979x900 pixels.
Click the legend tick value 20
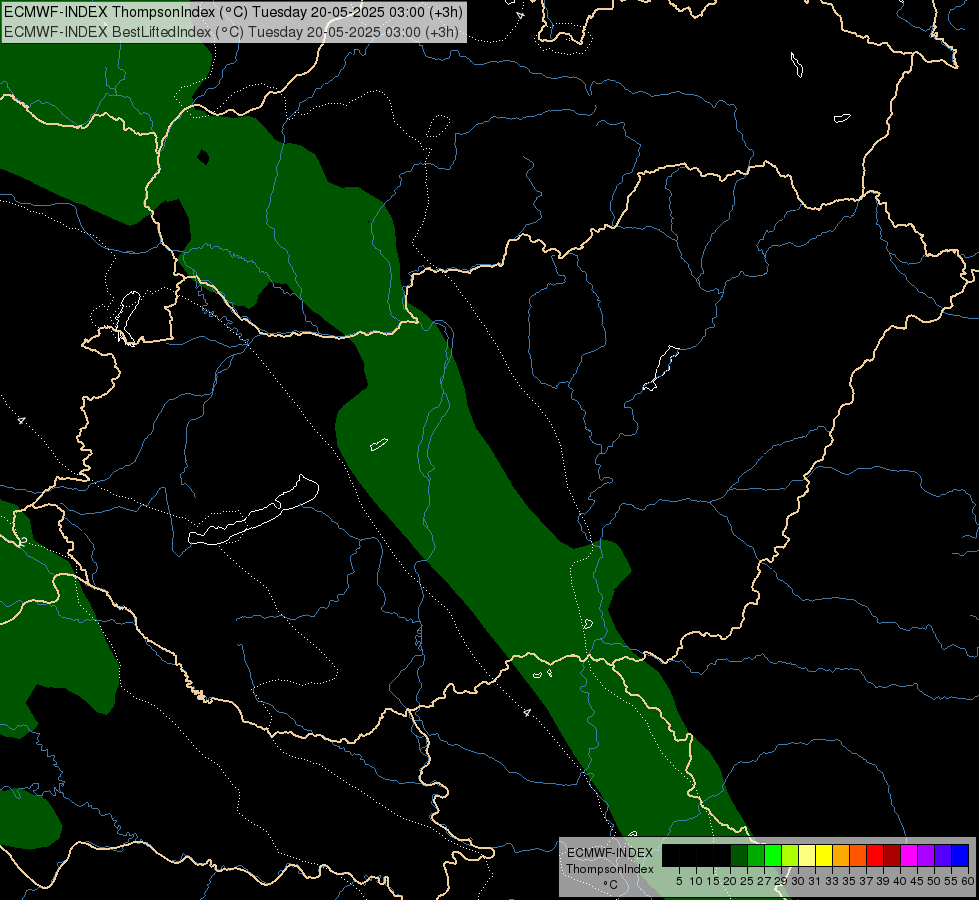(730, 881)
